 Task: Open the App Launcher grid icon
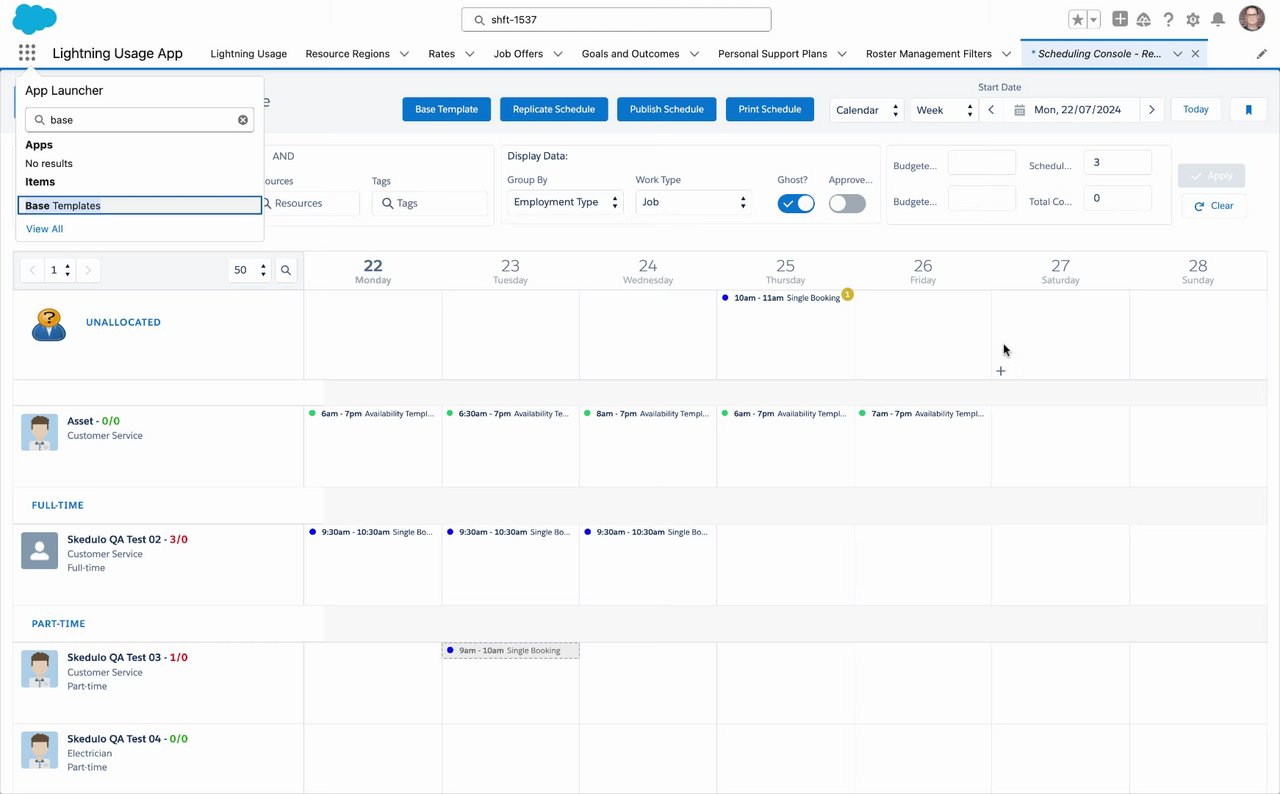click(x=27, y=53)
